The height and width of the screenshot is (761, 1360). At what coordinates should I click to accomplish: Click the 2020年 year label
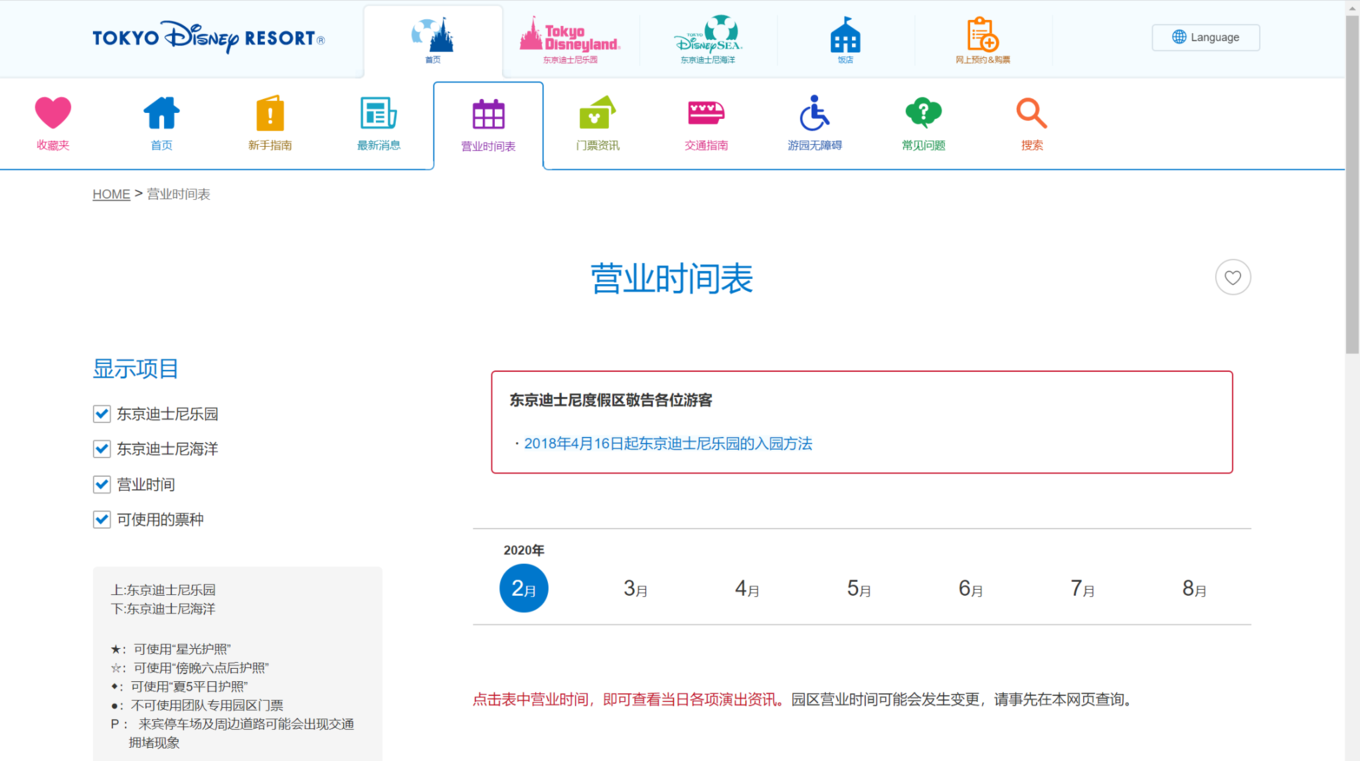524,550
